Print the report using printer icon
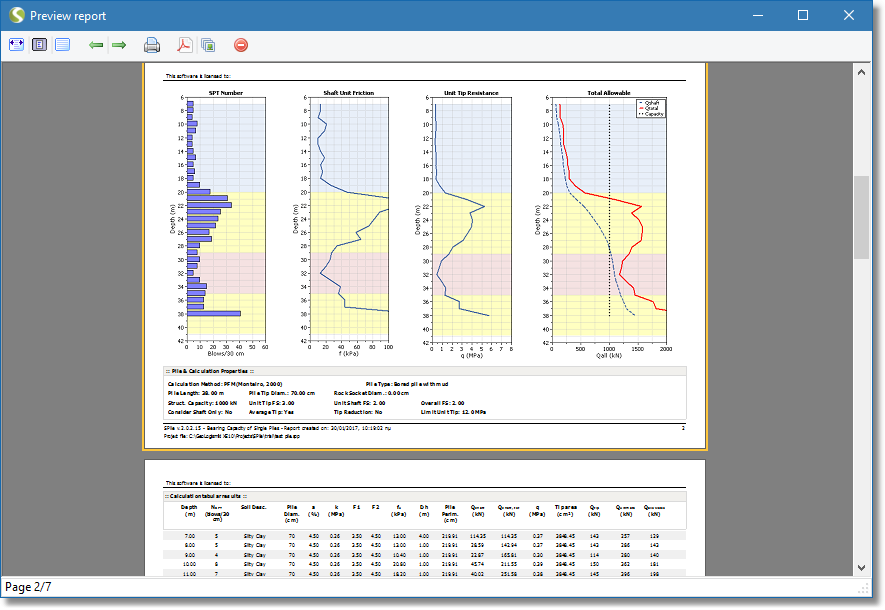885x610 pixels. (152, 45)
